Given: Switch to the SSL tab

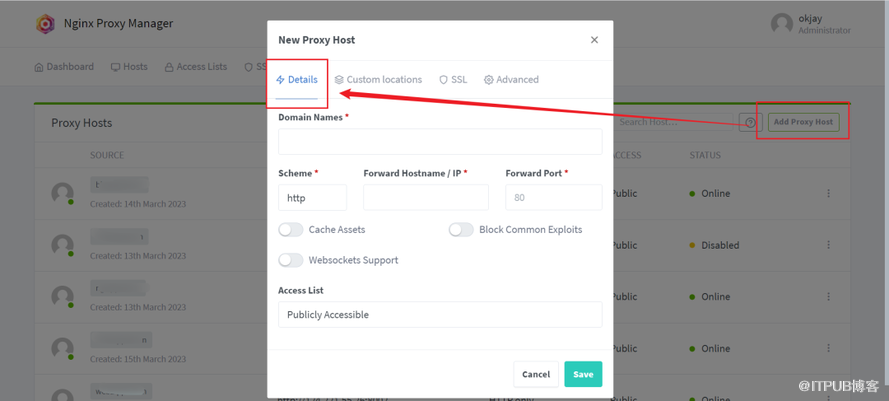Looking at the screenshot, I should 453,80.
